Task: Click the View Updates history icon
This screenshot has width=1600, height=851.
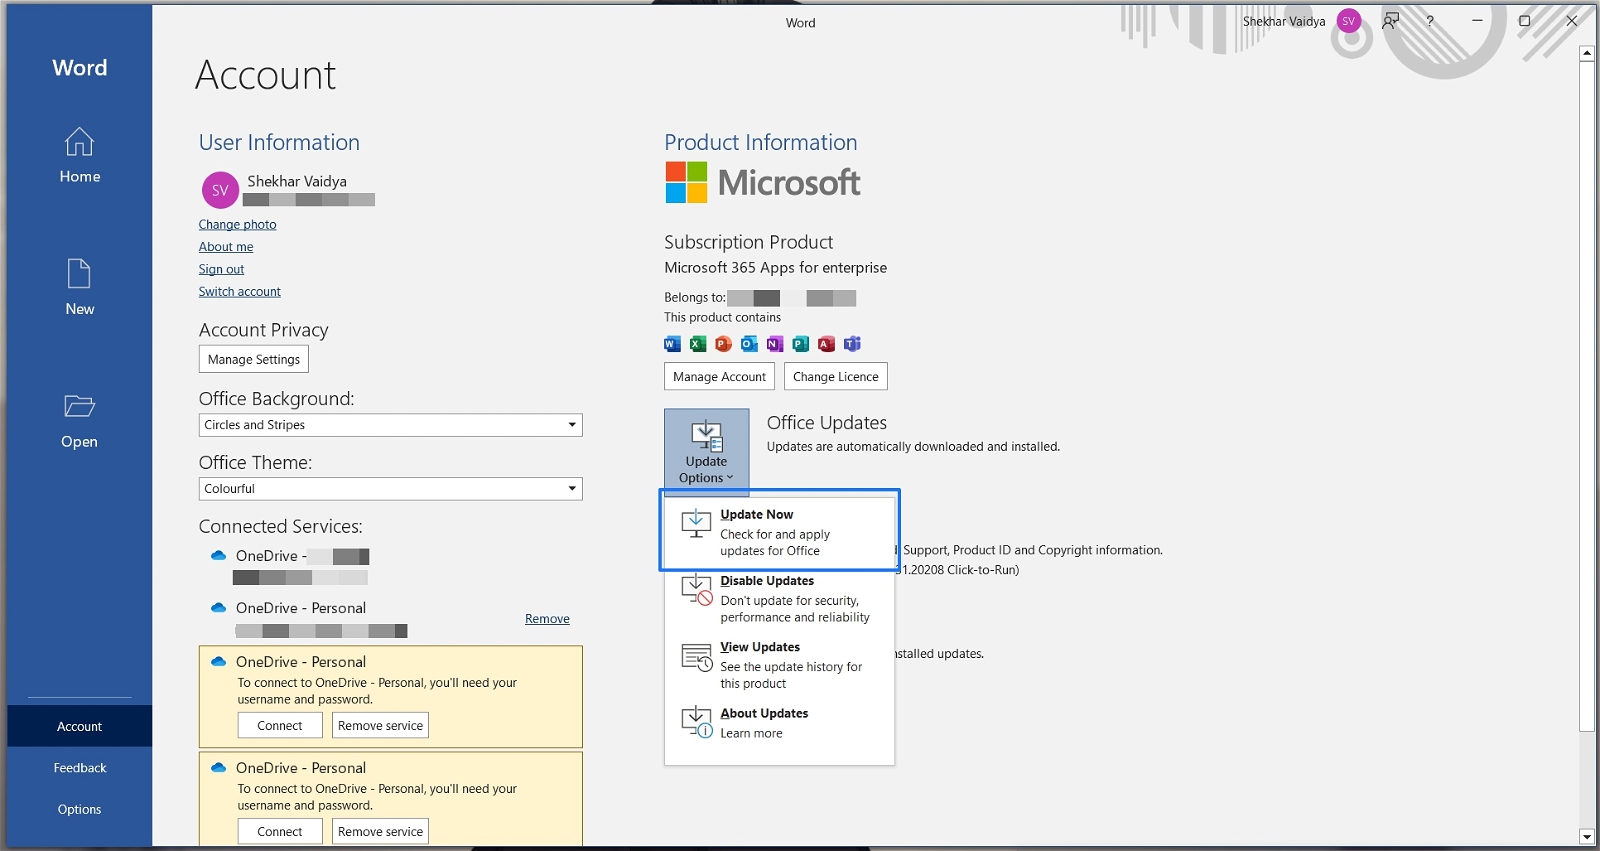Action: [x=696, y=657]
